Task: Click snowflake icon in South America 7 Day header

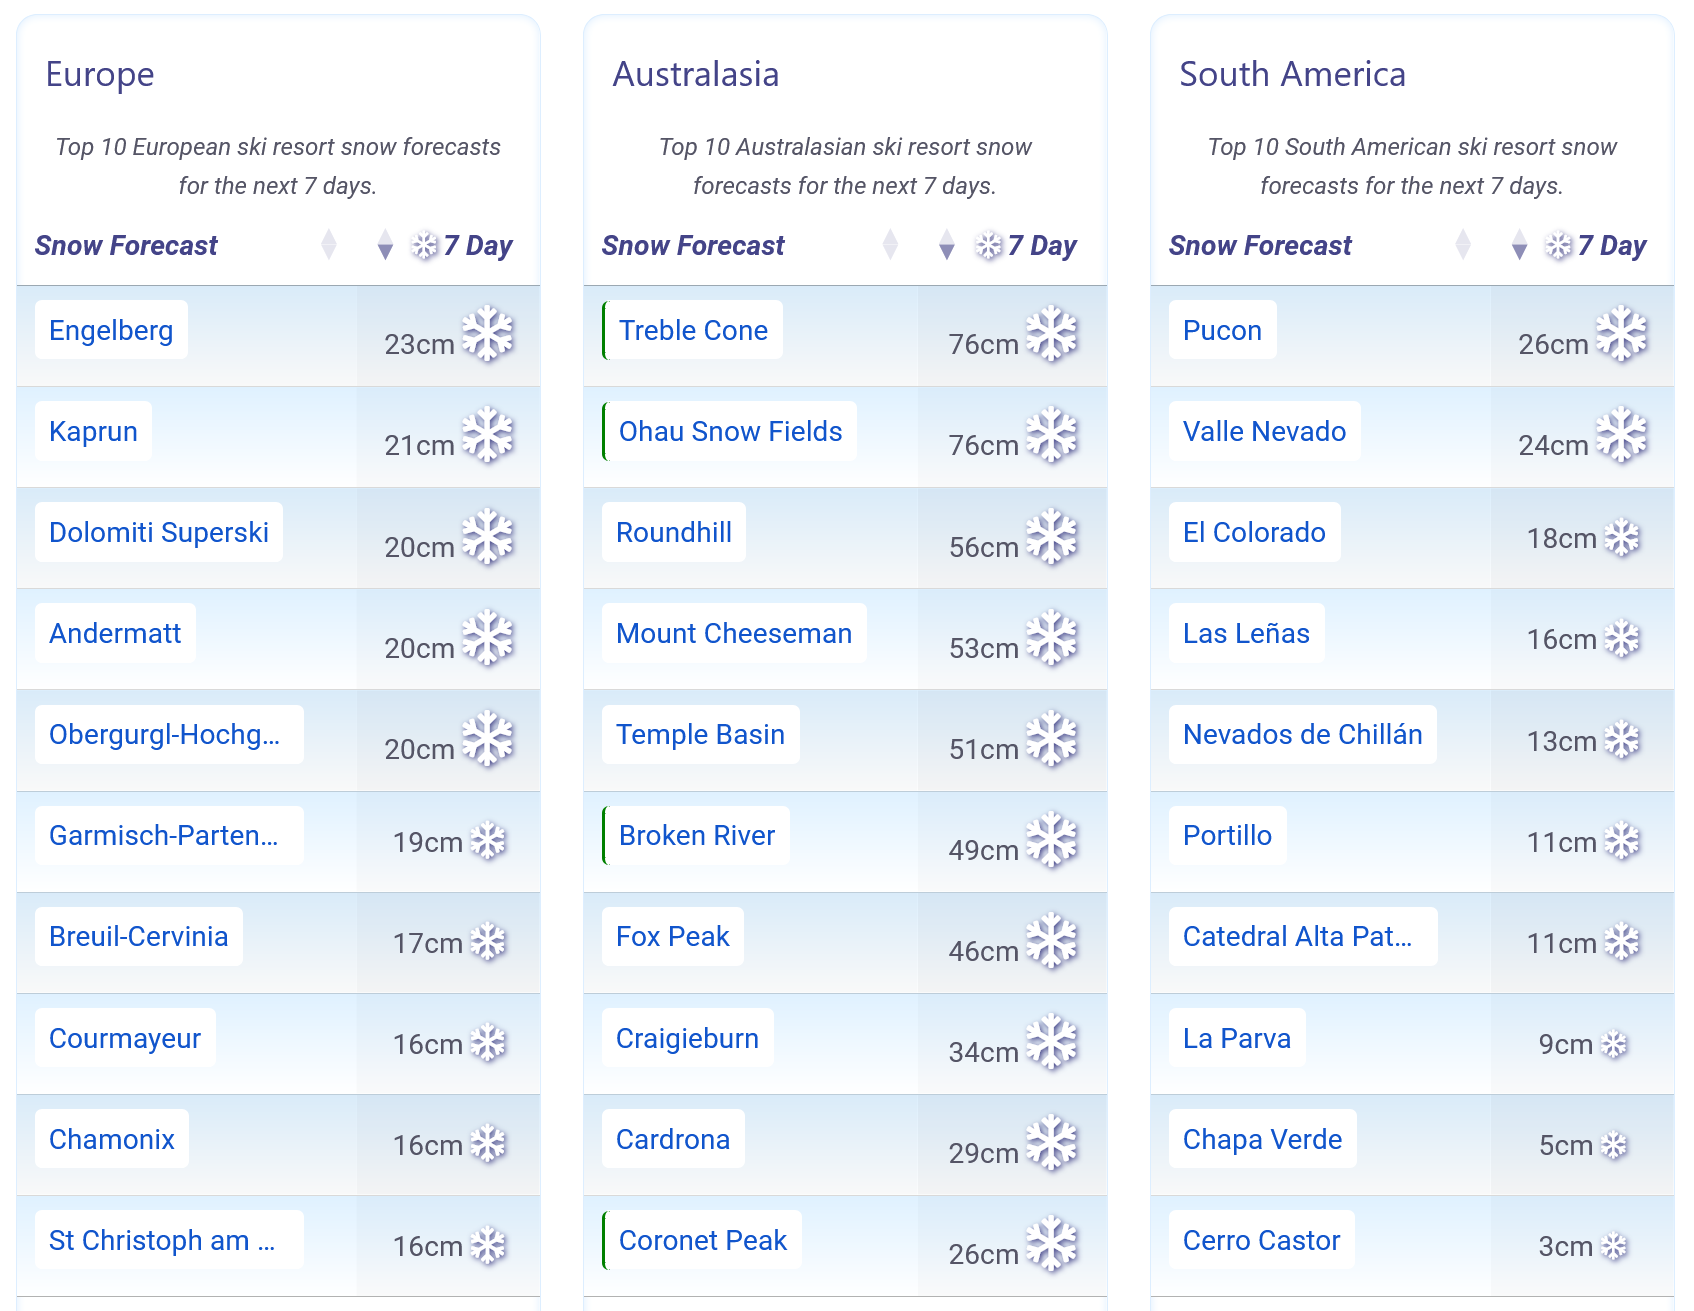Action: click(1559, 245)
